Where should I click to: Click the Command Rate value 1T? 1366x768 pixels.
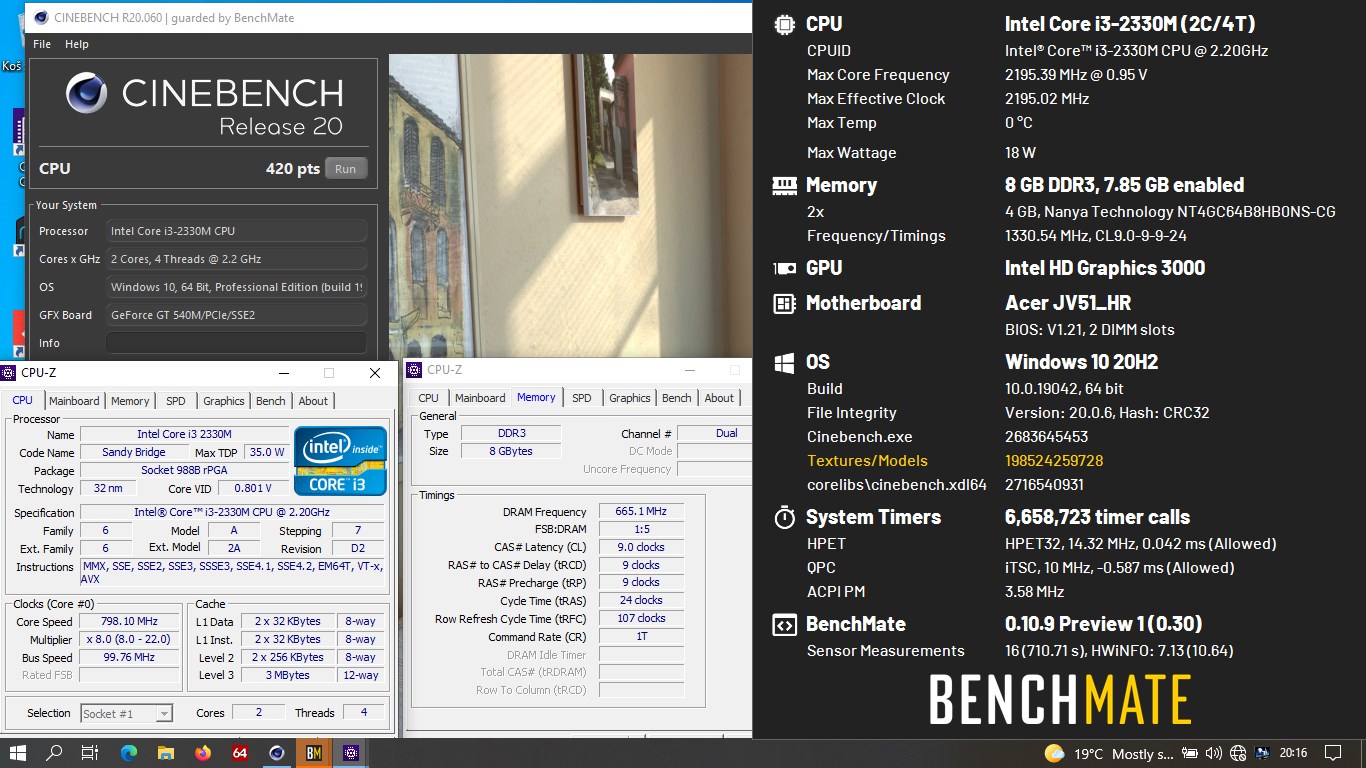tap(641, 637)
